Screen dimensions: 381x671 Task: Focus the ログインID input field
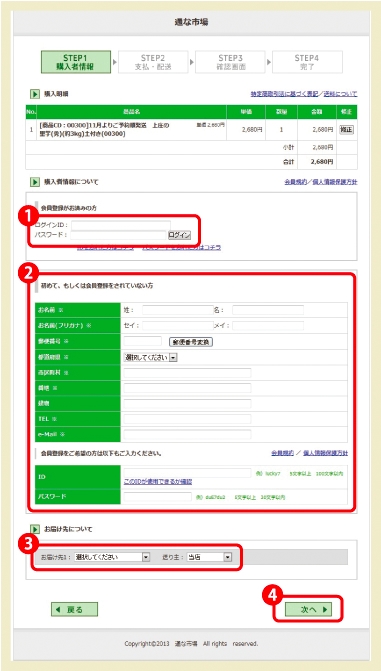point(121,225)
